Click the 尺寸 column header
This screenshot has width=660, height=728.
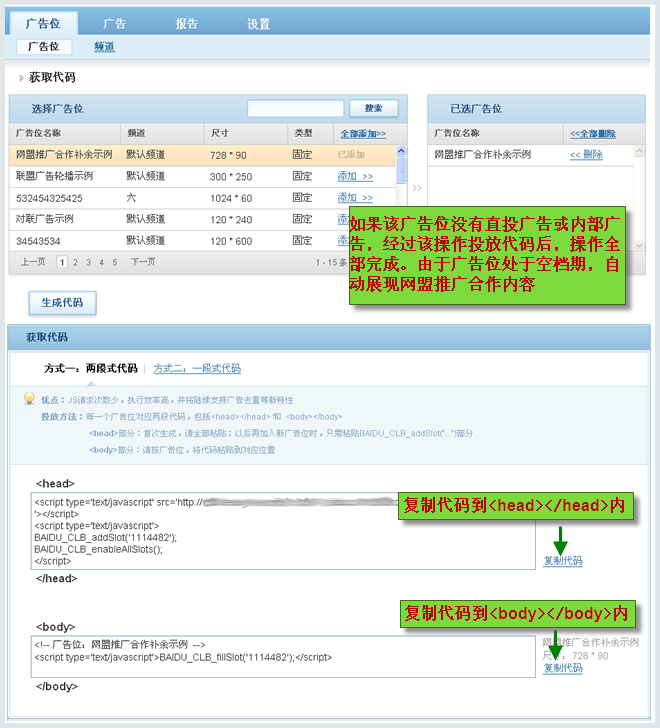click(x=220, y=133)
